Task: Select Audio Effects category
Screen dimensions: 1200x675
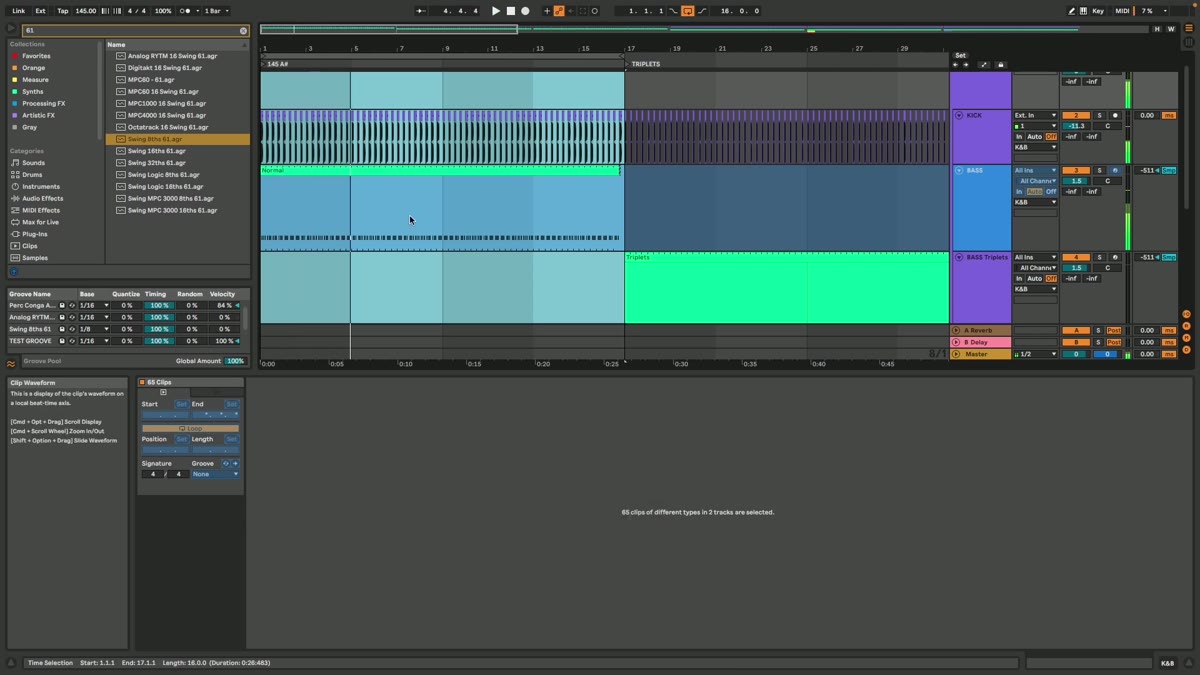Action: (42, 198)
